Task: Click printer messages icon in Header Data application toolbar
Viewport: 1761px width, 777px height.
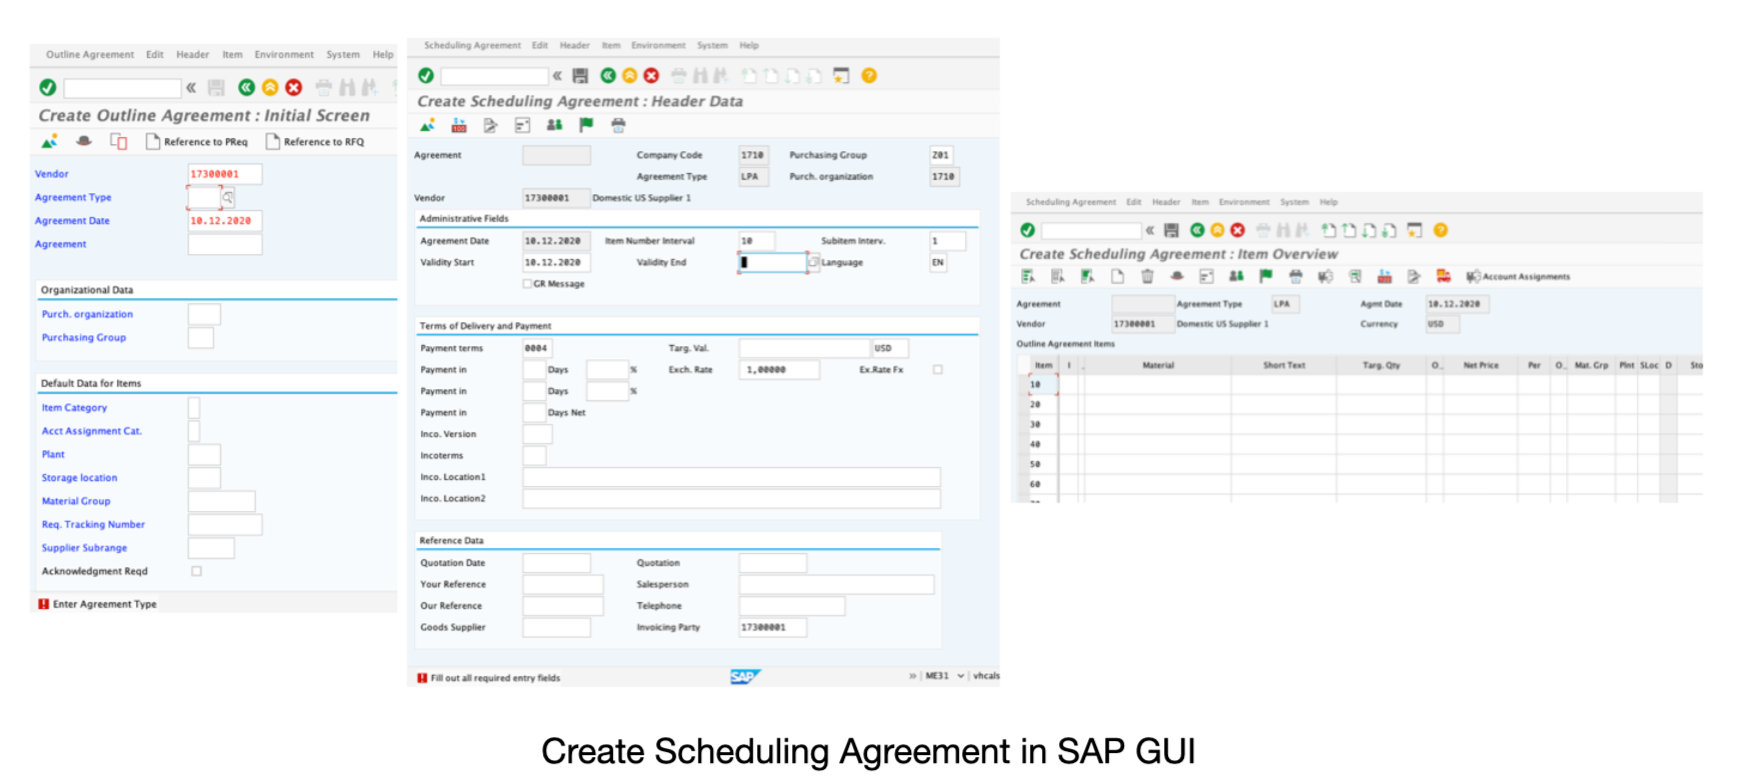Action: pos(618,125)
